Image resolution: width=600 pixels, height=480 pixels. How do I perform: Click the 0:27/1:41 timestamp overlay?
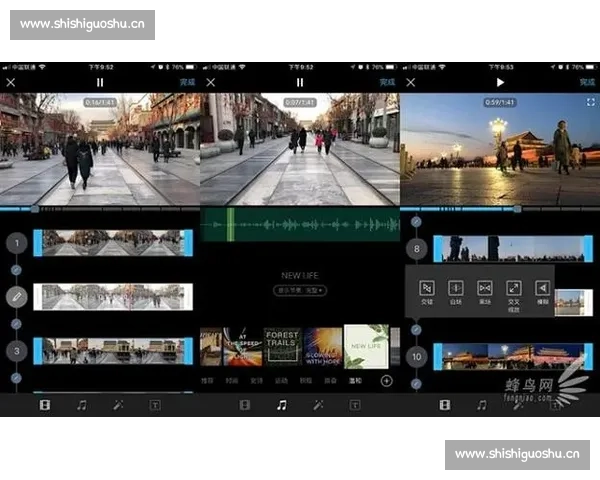[300, 103]
